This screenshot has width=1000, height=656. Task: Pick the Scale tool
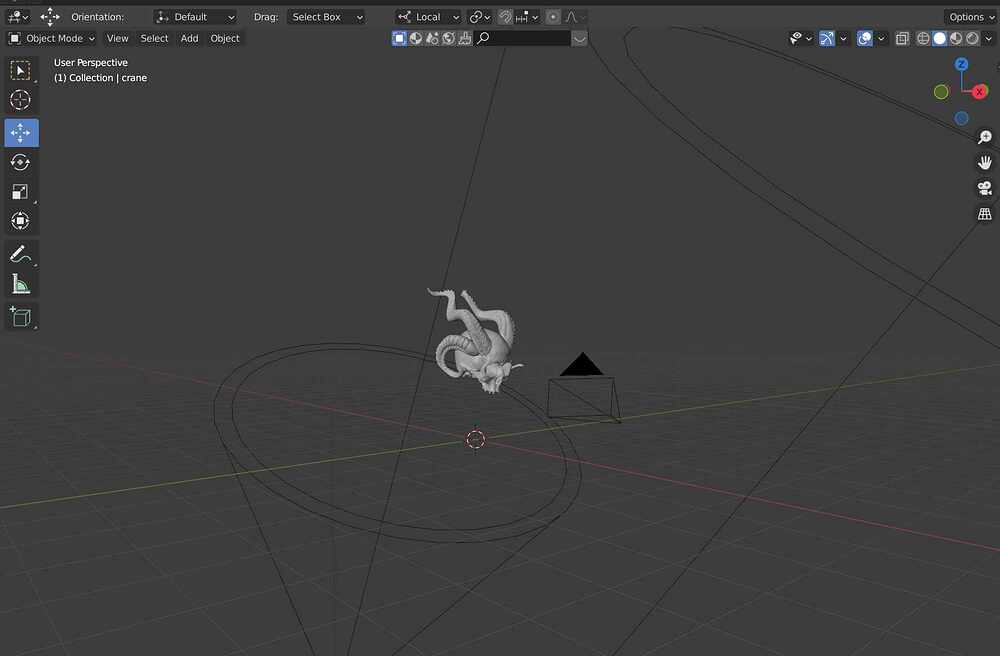(x=21, y=192)
